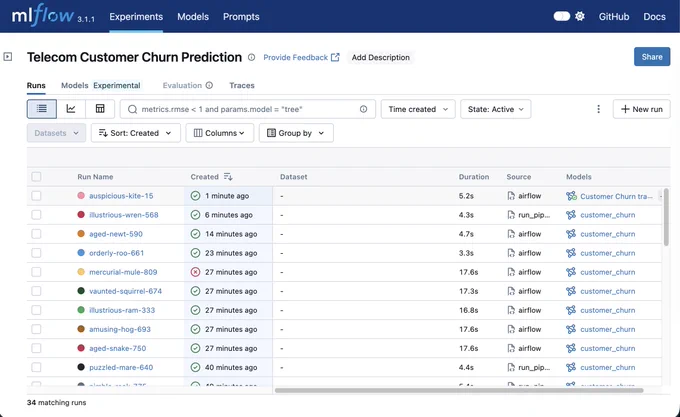
Task: Click the model icon for auspicious-kite-15 row
Action: 571,196
